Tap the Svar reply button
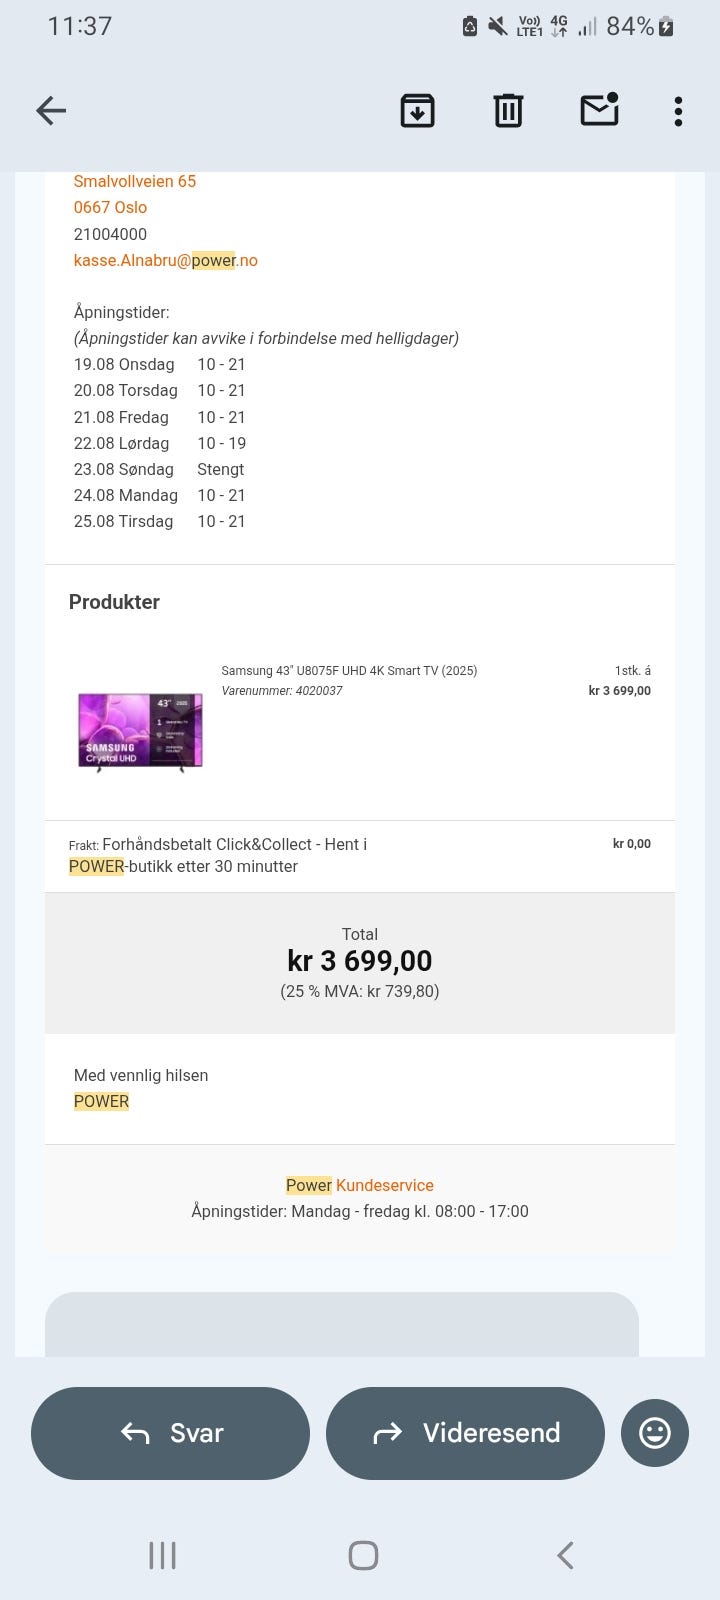The height and width of the screenshot is (1600, 720). coord(170,1433)
